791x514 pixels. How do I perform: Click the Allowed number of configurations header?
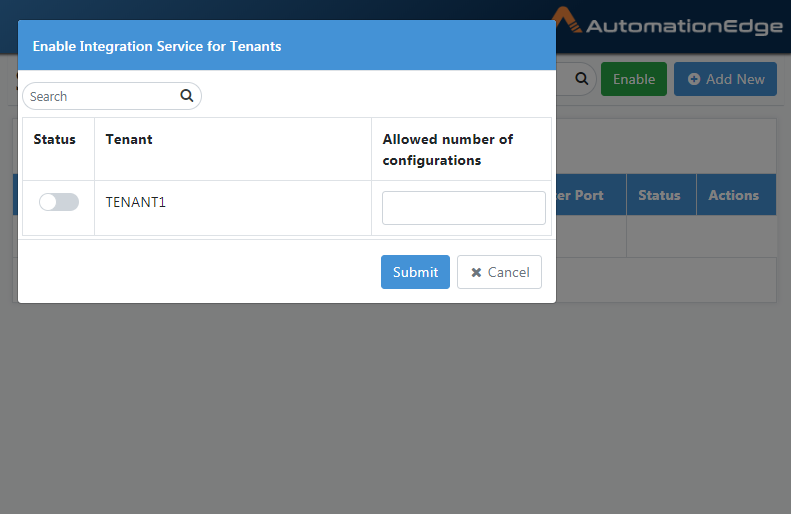click(x=447, y=150)
